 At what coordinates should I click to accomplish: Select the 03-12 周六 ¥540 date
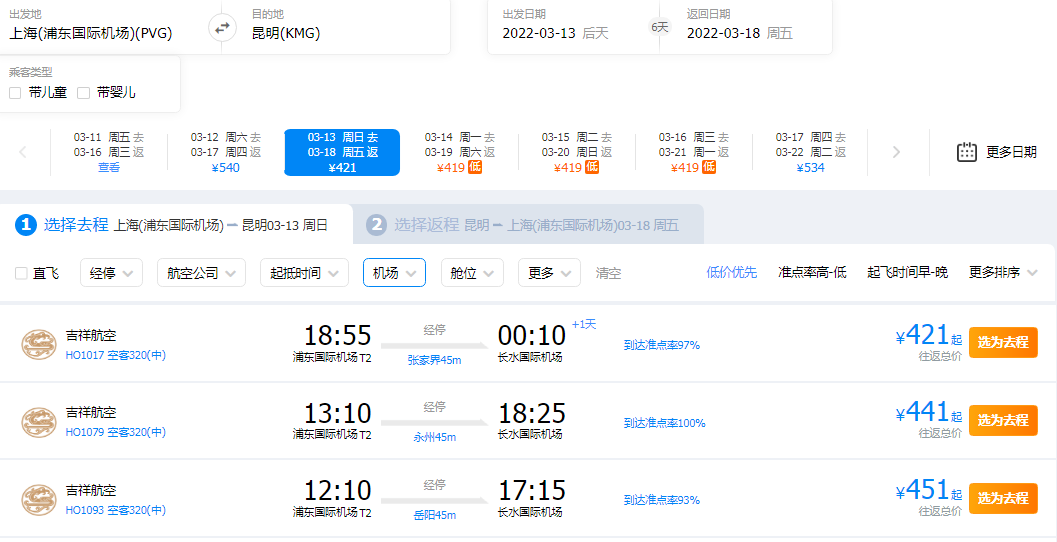click(225, 152)
